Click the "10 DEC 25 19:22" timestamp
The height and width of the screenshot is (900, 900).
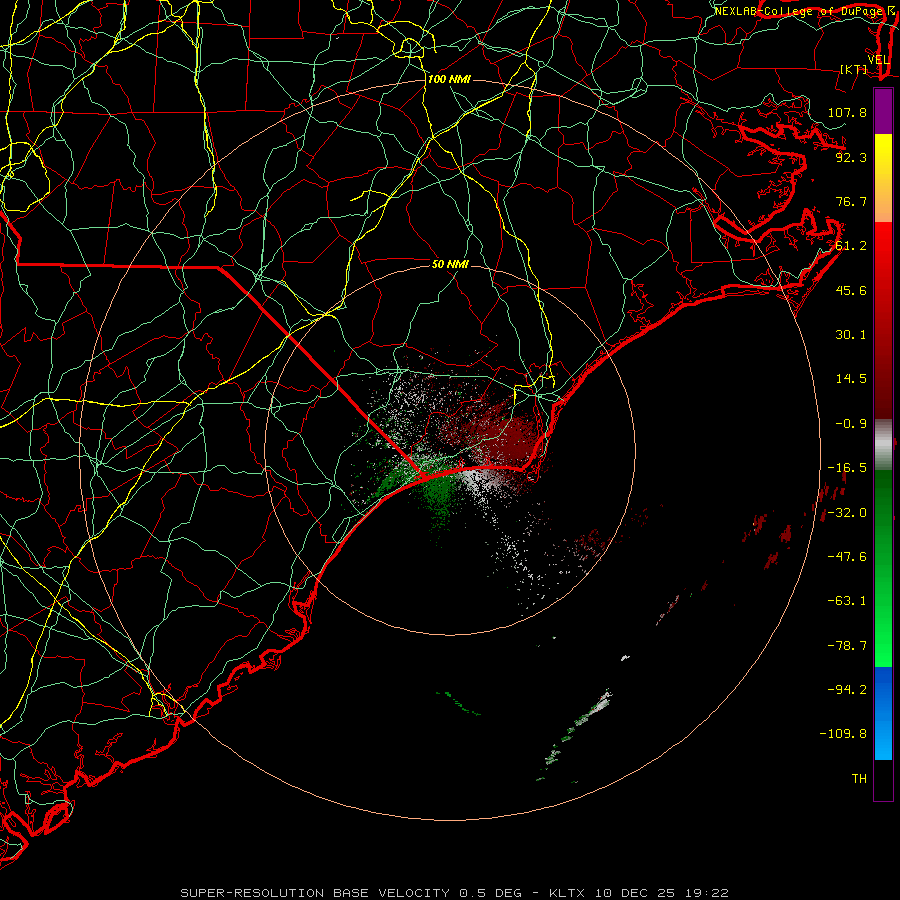point(661,893)
